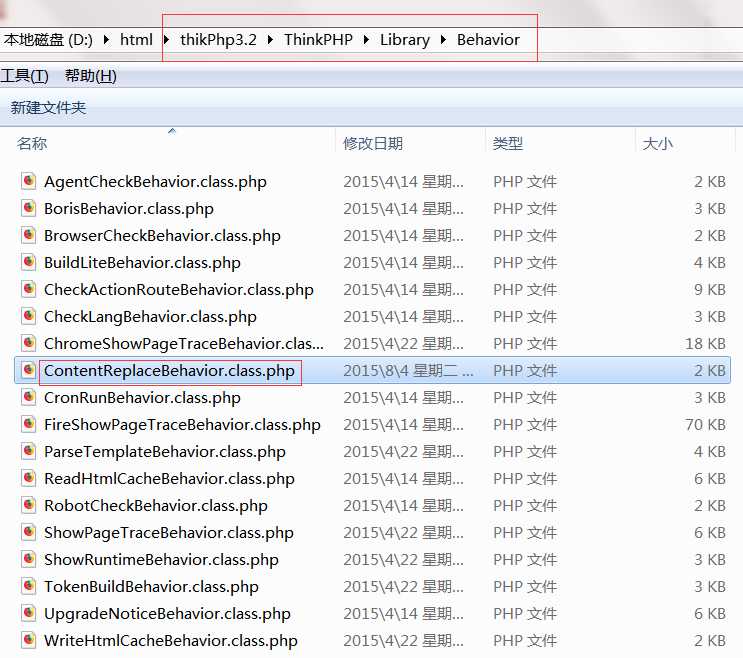The width and height of the screenshot is (743, 658).
Task: Click the CheckActionRouteBehavior.class.php file icon
Action: pos(28,288)
